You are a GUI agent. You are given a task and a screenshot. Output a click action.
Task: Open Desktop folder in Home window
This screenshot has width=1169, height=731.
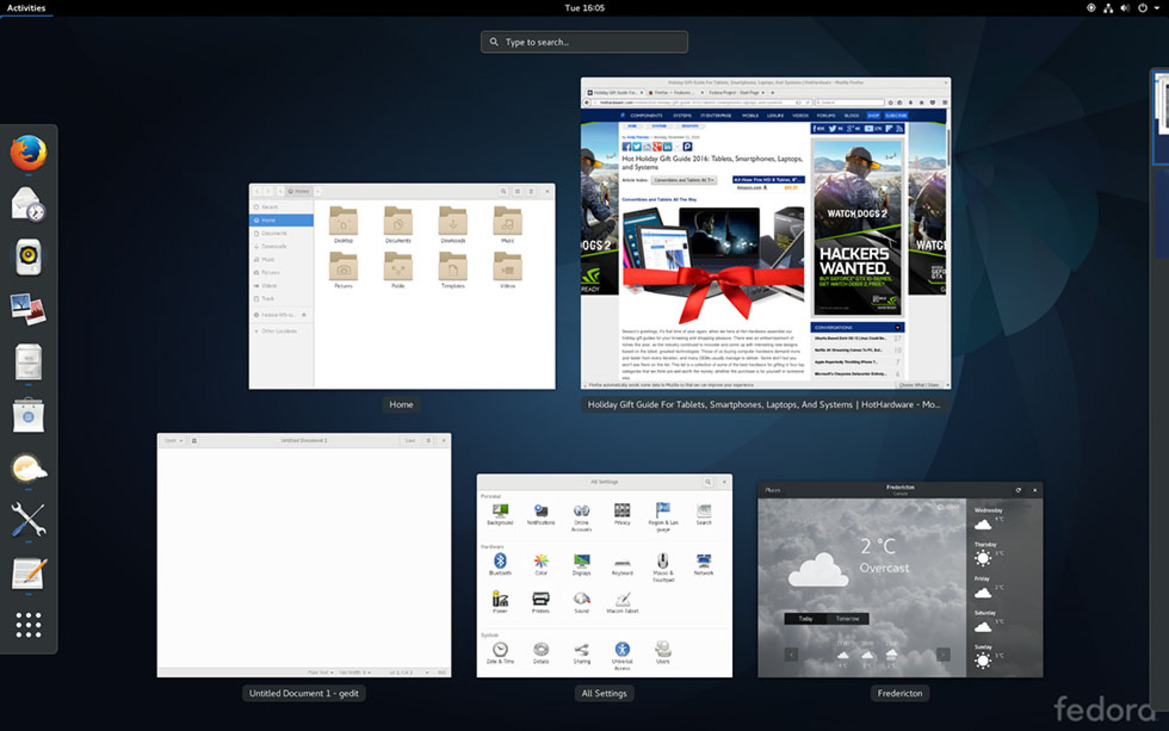[x=344, y=224]
